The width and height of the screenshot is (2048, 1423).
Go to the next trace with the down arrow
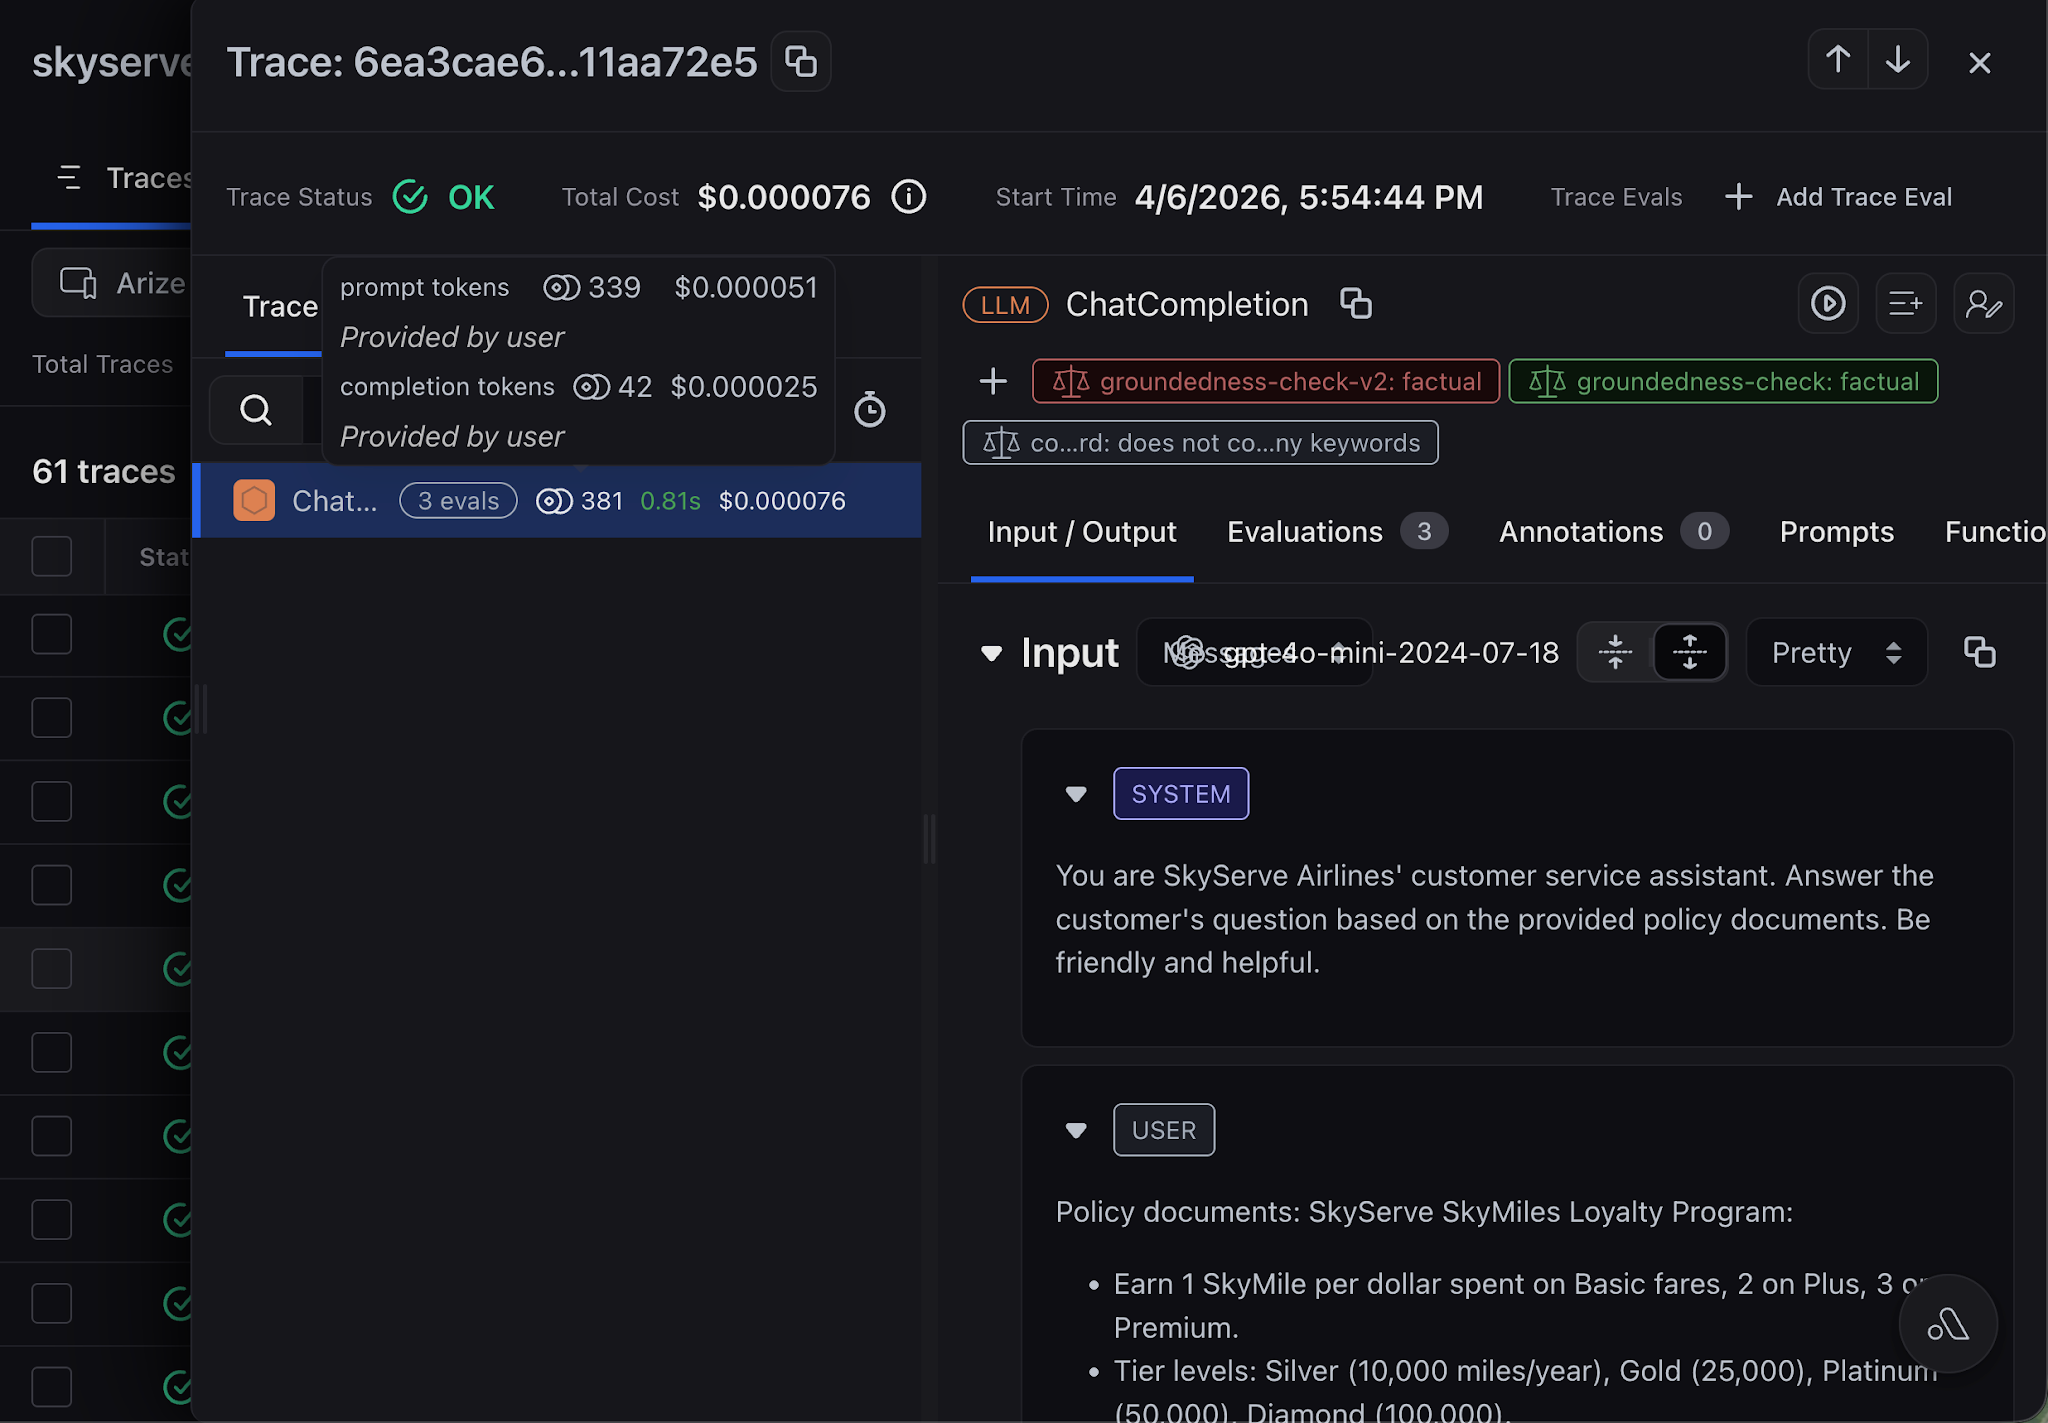coord(1898,60)
